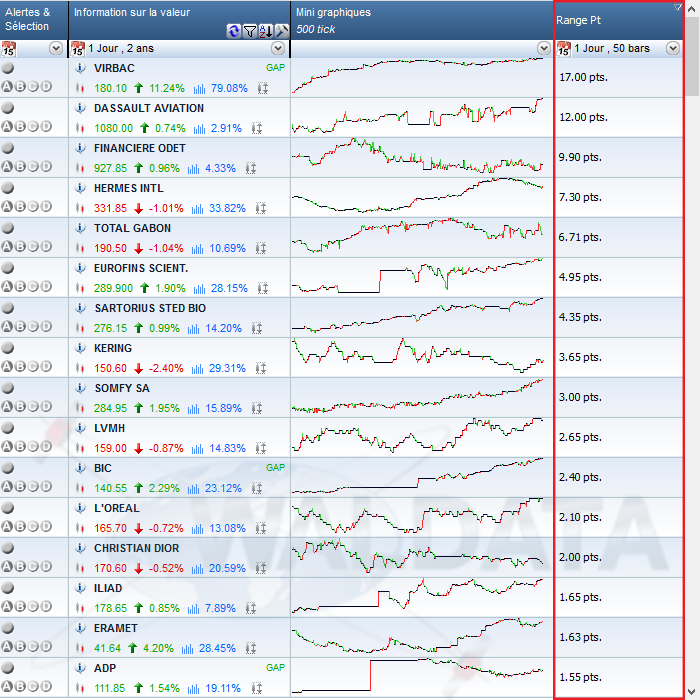Open info icon for HERMES INTL
This screenshot has width=700, height=700.
tap(80, 188)
